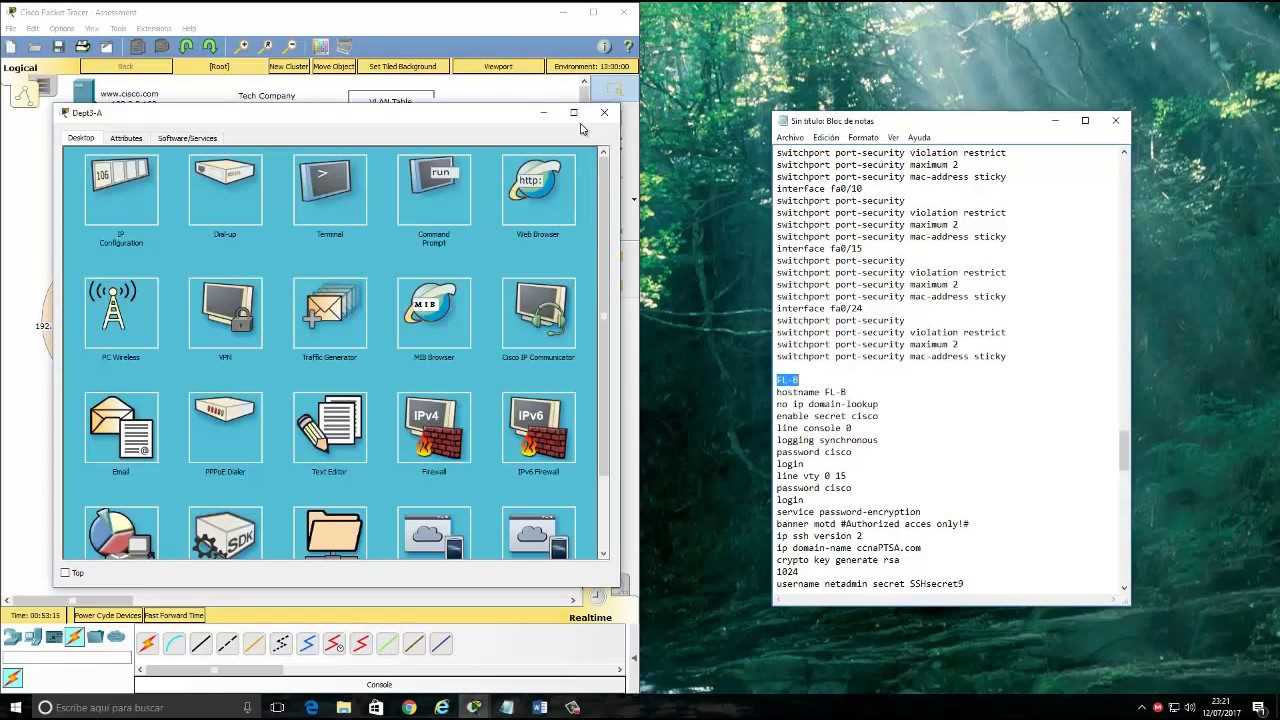Click the Save icon in Packet Tracer toolbar

point(58,47)
